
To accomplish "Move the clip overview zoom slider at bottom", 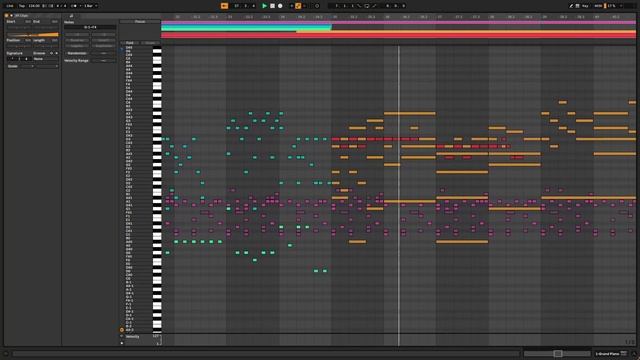I will pos(558,353).
